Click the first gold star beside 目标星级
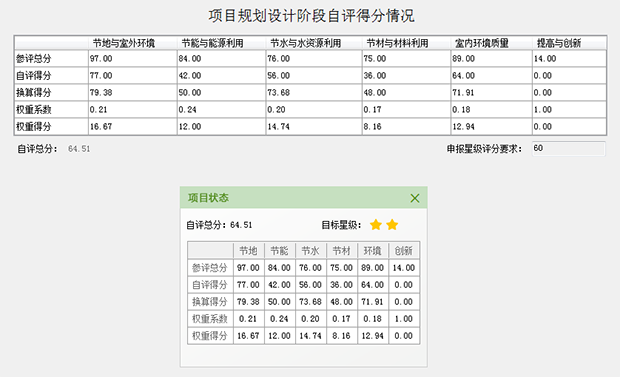Viewport: 620px width, 377px height. click(376, 225)
